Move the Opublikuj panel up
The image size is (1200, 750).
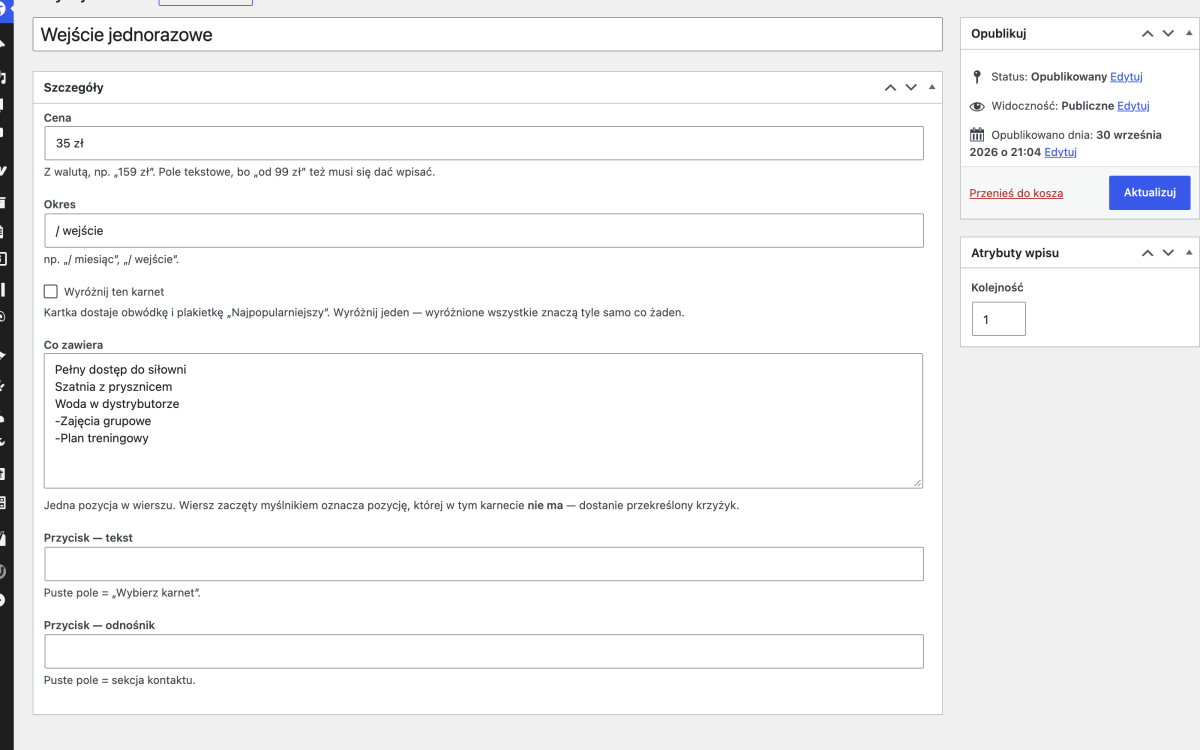tap(1148, 33)
